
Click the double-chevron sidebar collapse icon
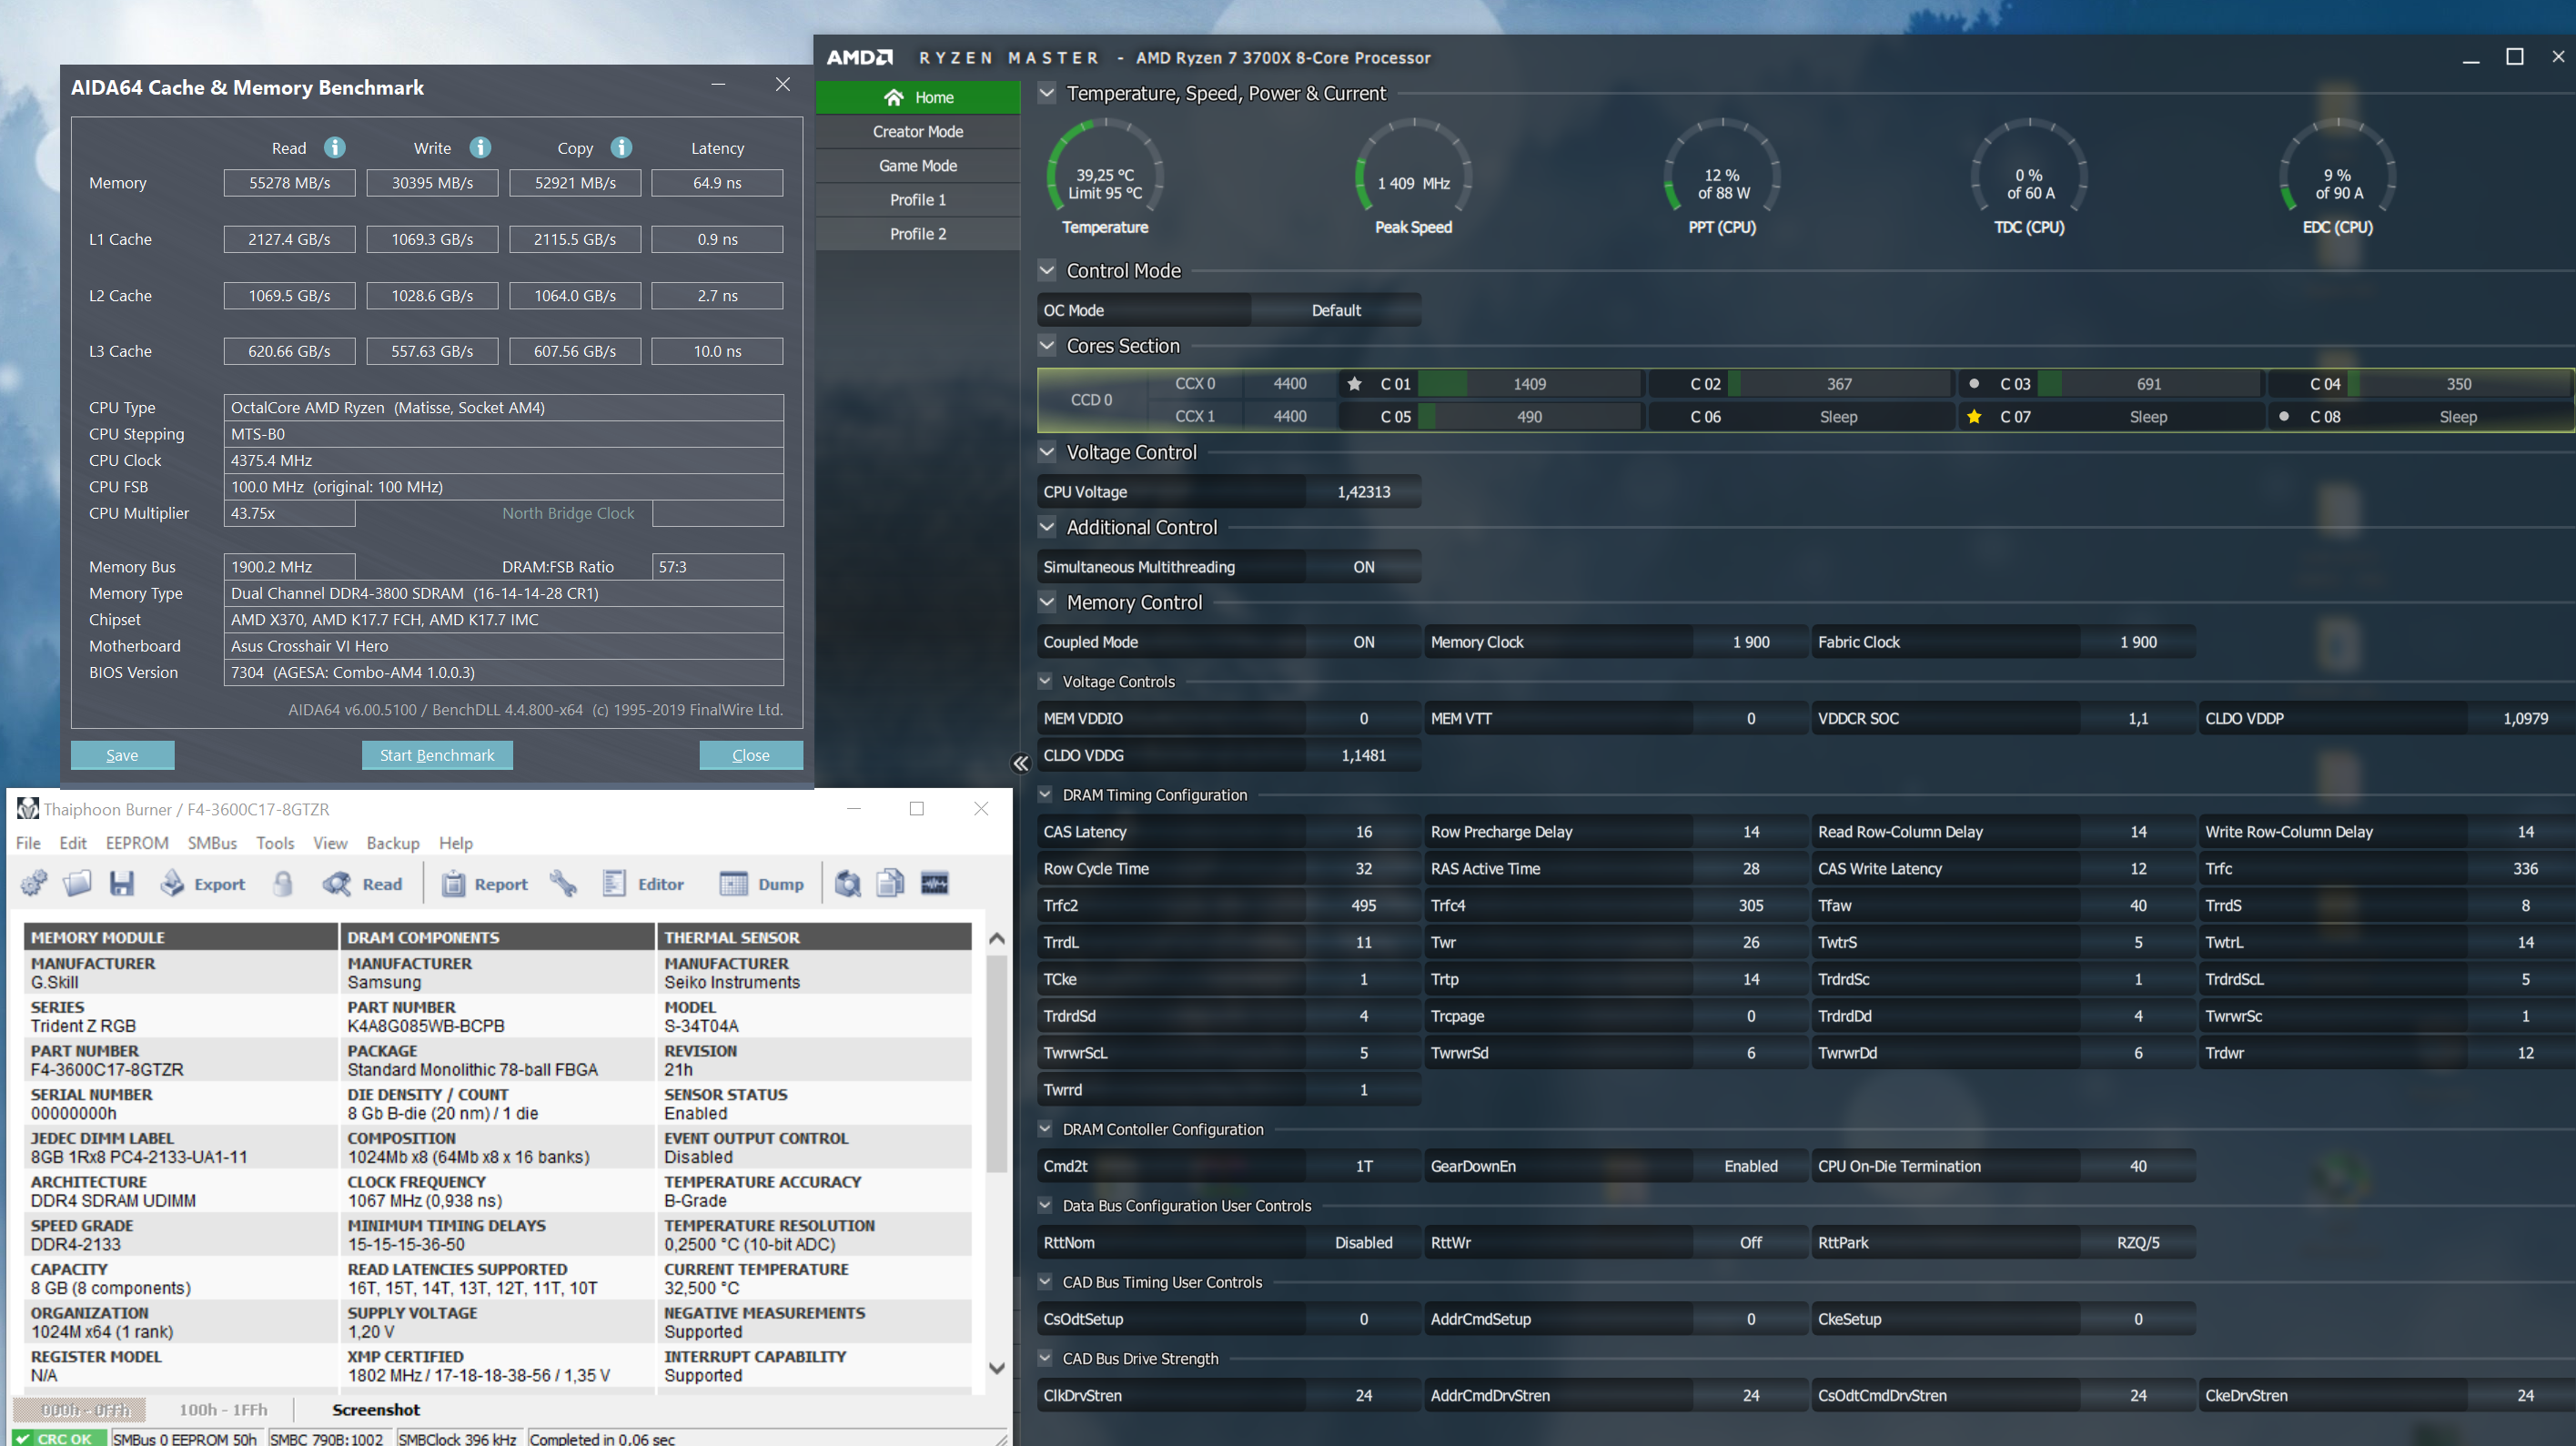tap(1020, 763)
